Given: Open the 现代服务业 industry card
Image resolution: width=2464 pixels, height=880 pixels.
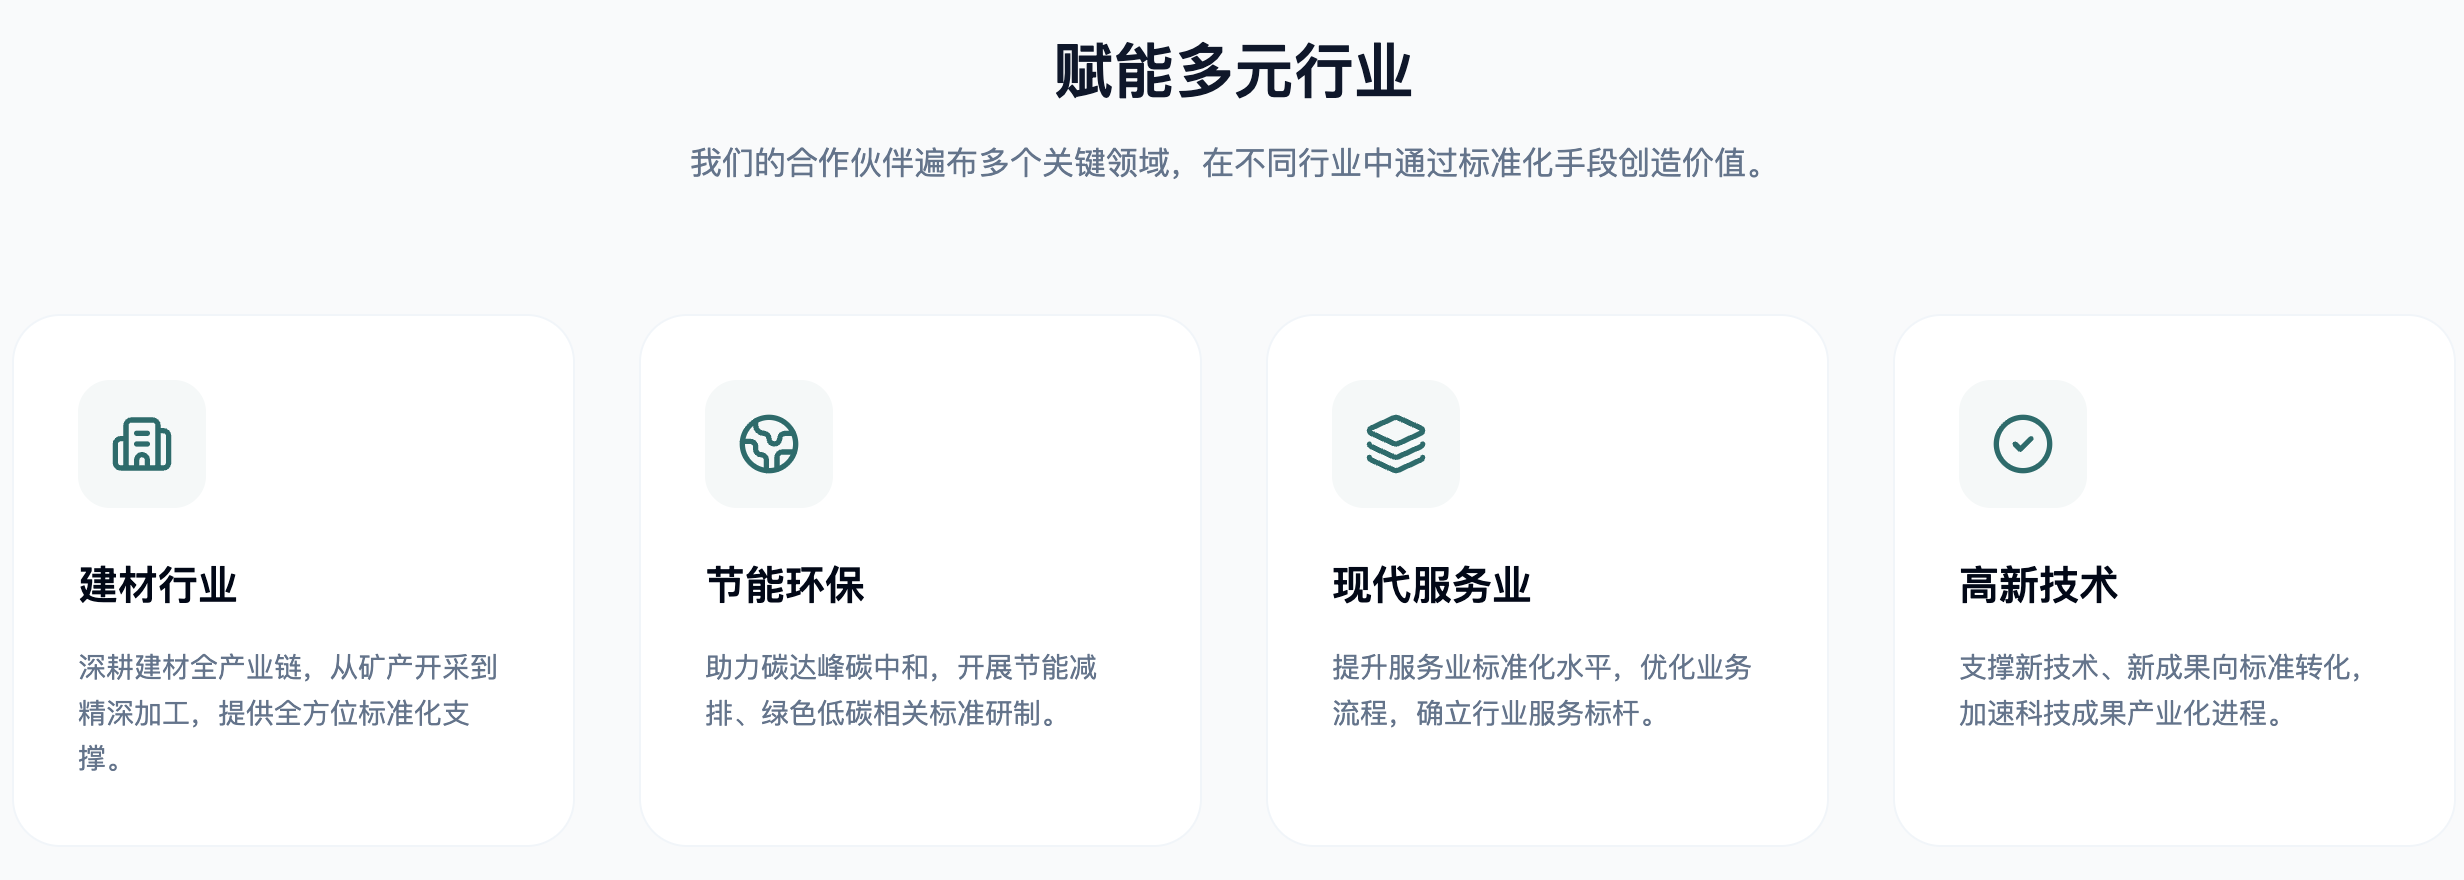Looking at the screenshot, I should [1547, 581].
